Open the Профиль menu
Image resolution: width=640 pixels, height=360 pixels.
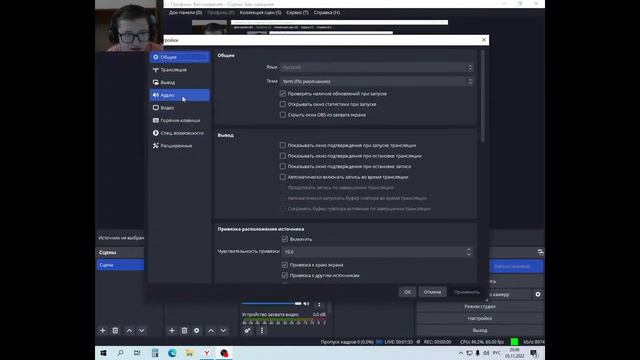[x=221, y=13]
